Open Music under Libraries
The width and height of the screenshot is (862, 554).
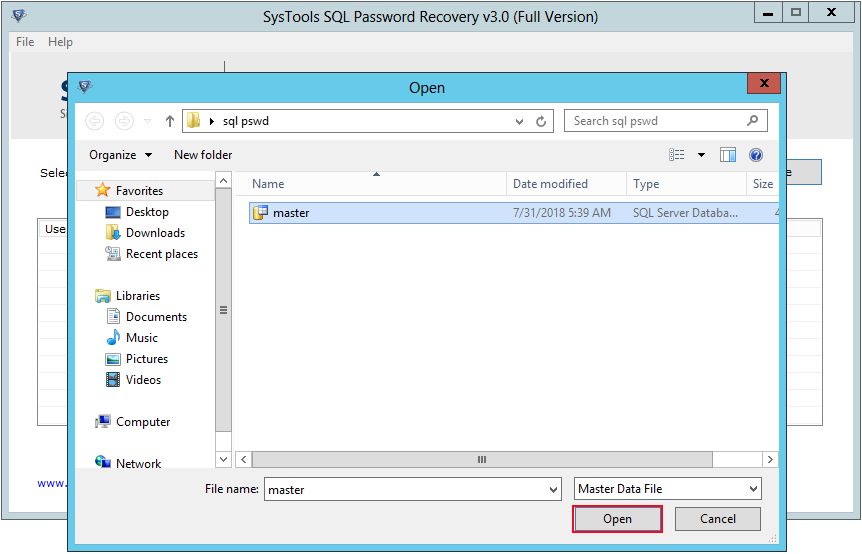141,338
